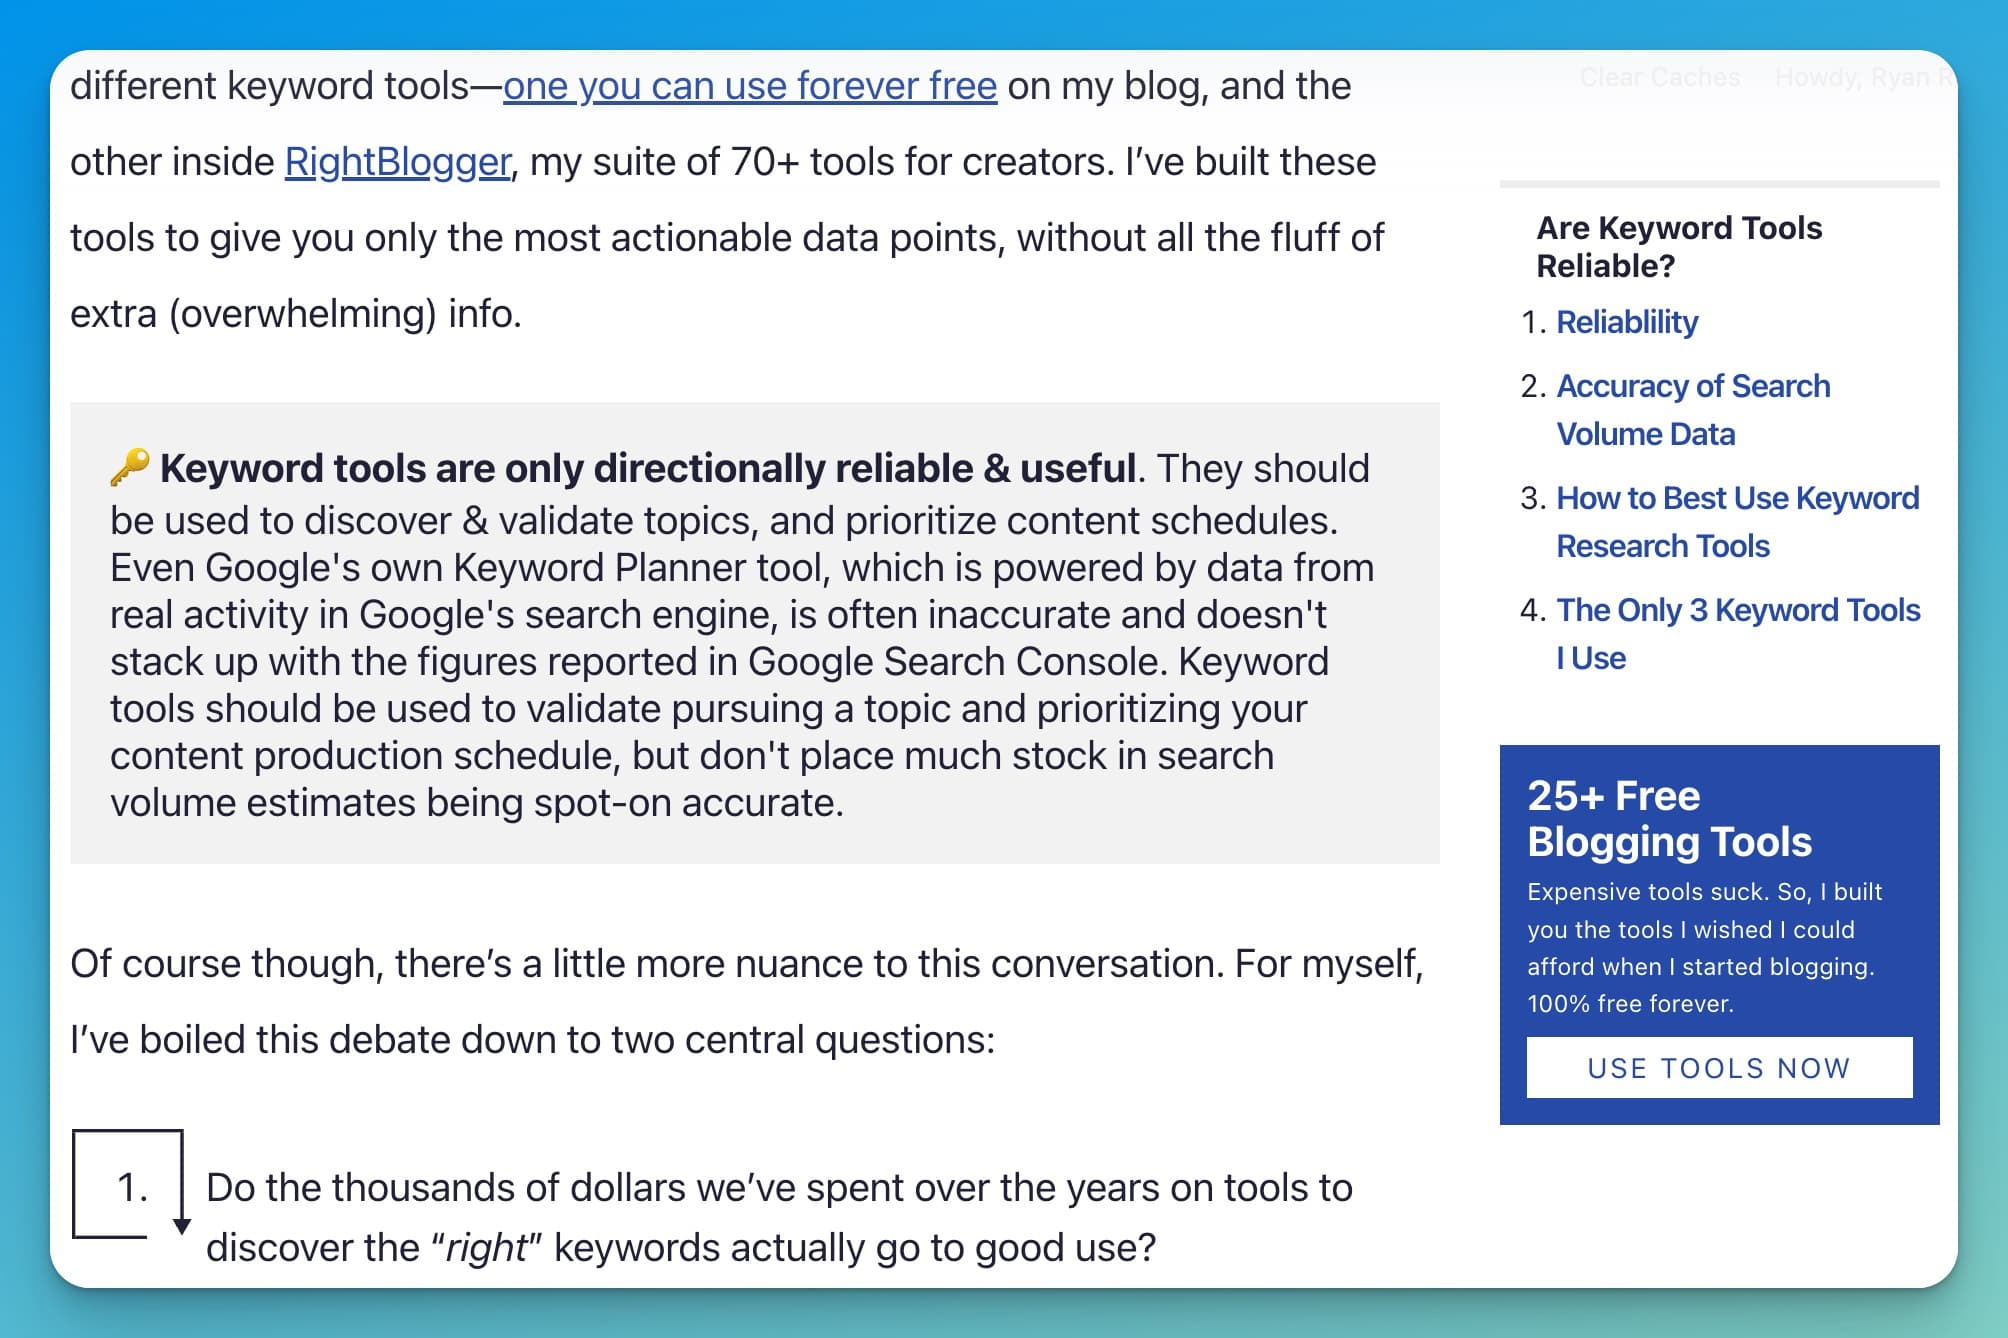Open "Accuracy of Search Volume Data"
Screen dimensions: 2008x1338
point(1693,409)
